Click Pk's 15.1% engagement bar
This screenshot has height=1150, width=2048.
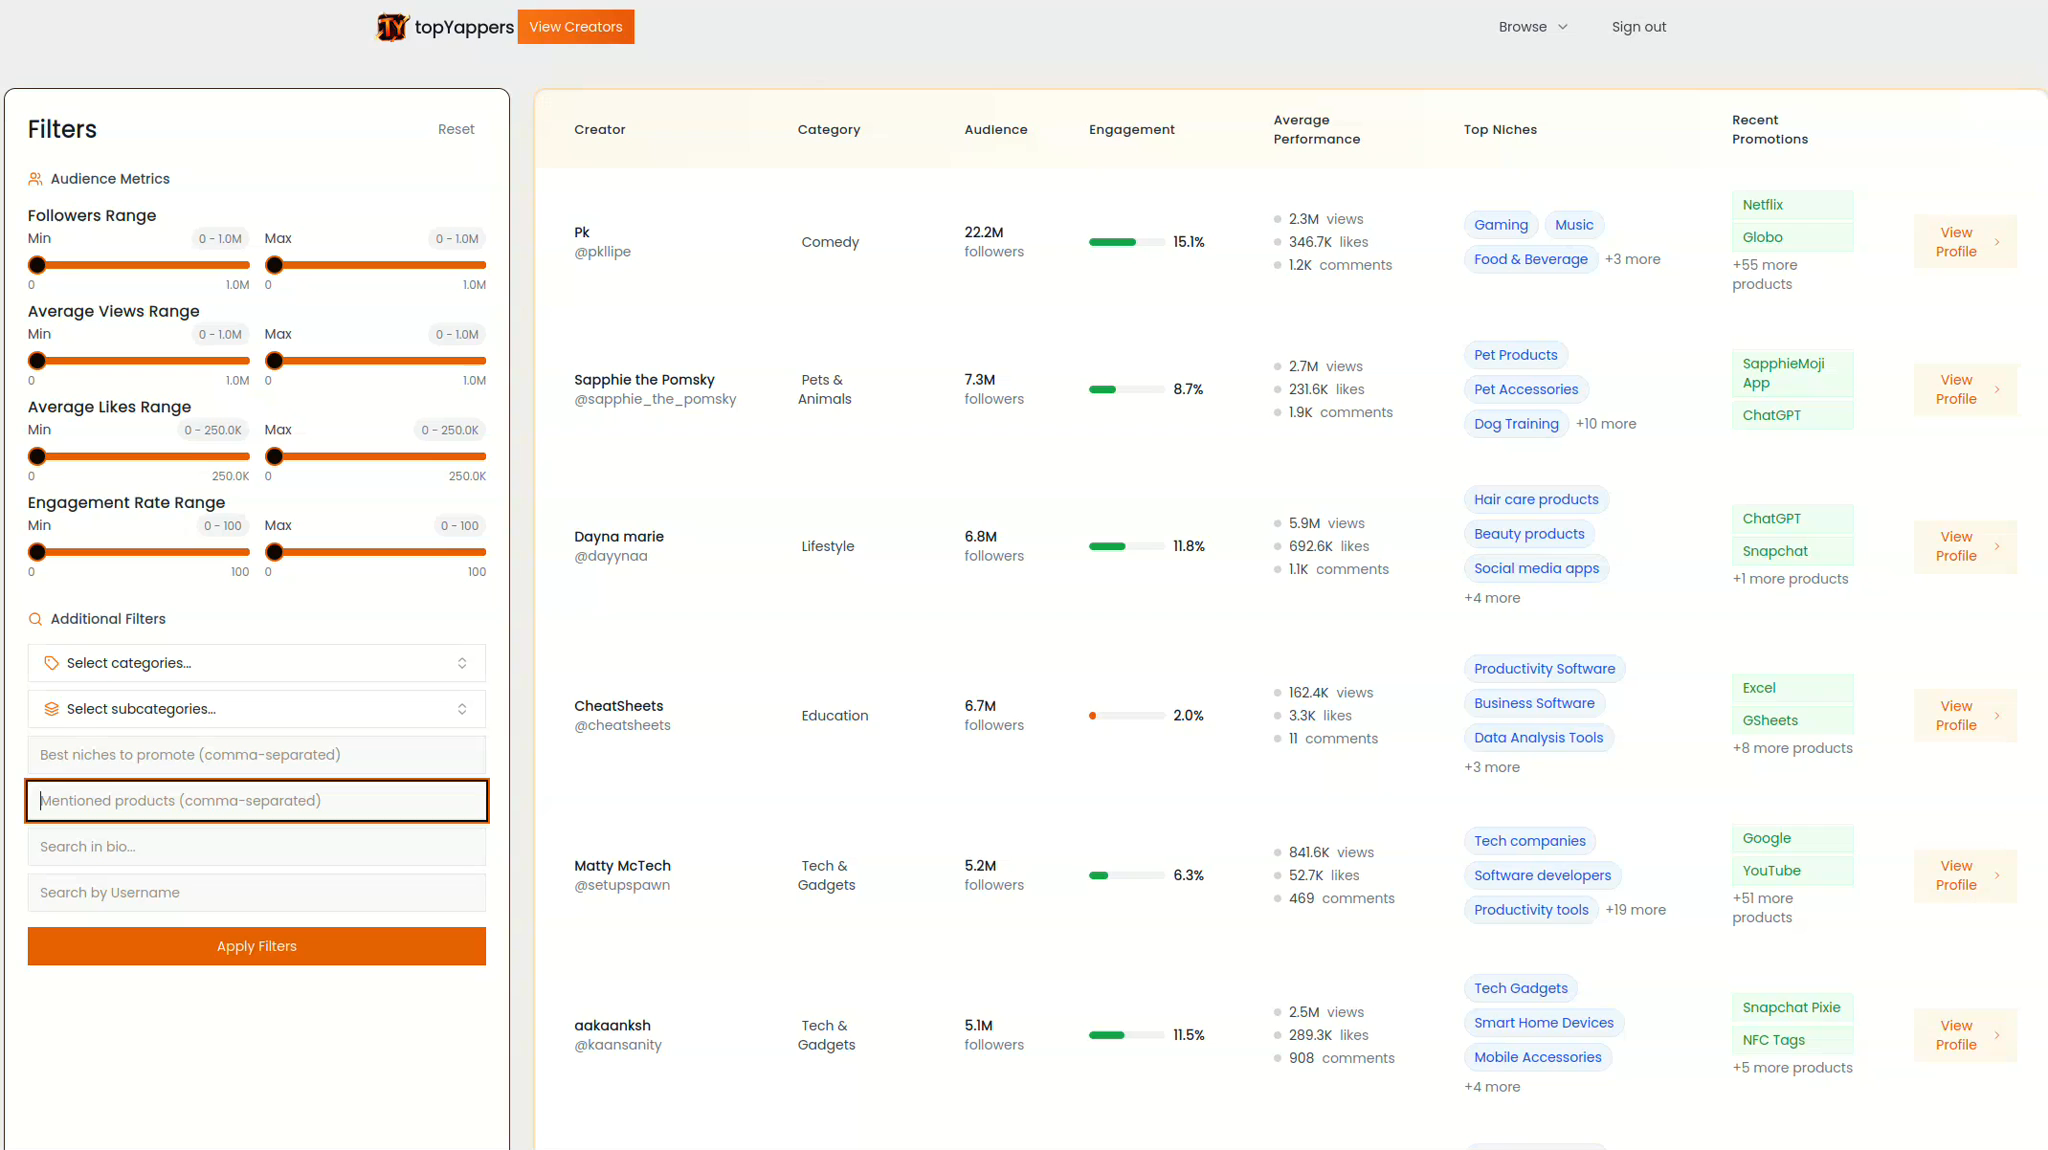(1125, 242)
